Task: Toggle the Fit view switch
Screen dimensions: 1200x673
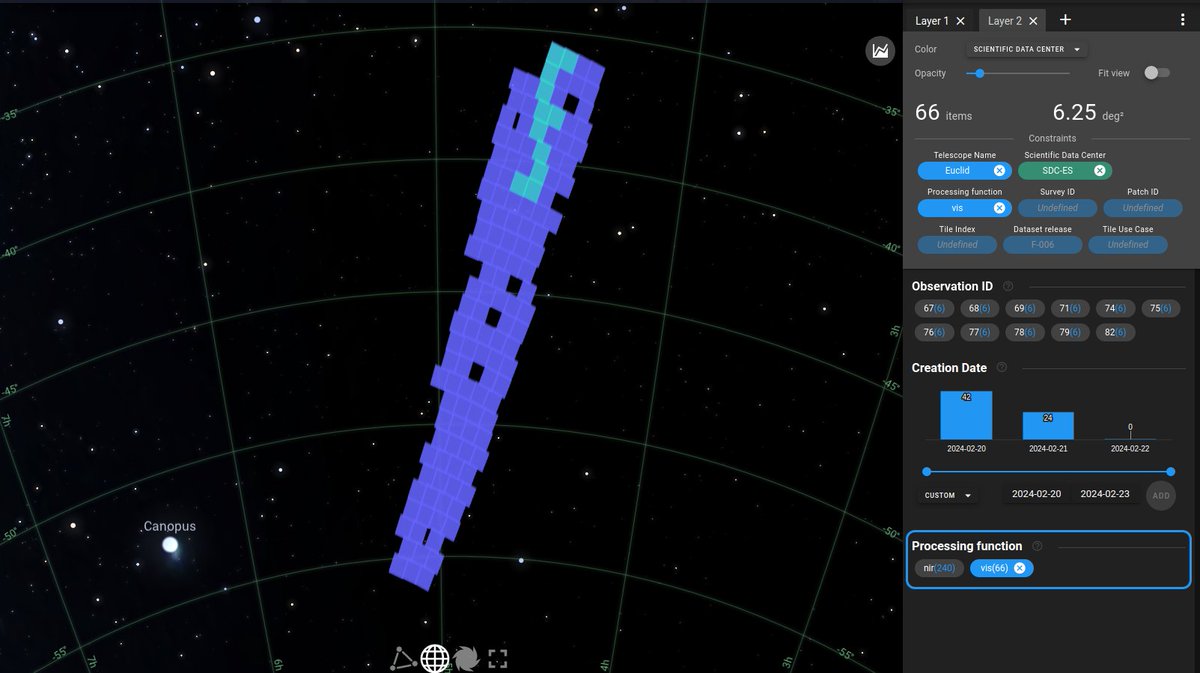Action: click(x=1156, y=73)
